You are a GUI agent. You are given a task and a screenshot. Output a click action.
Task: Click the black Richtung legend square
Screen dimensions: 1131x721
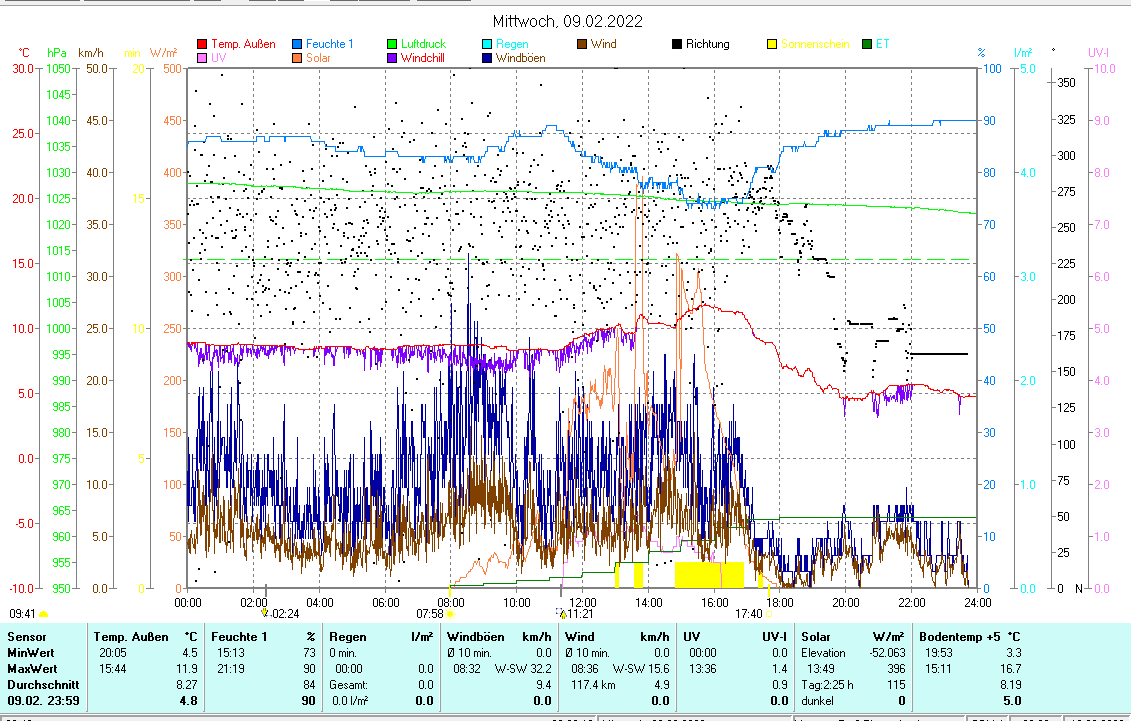(x=677, y=44)
